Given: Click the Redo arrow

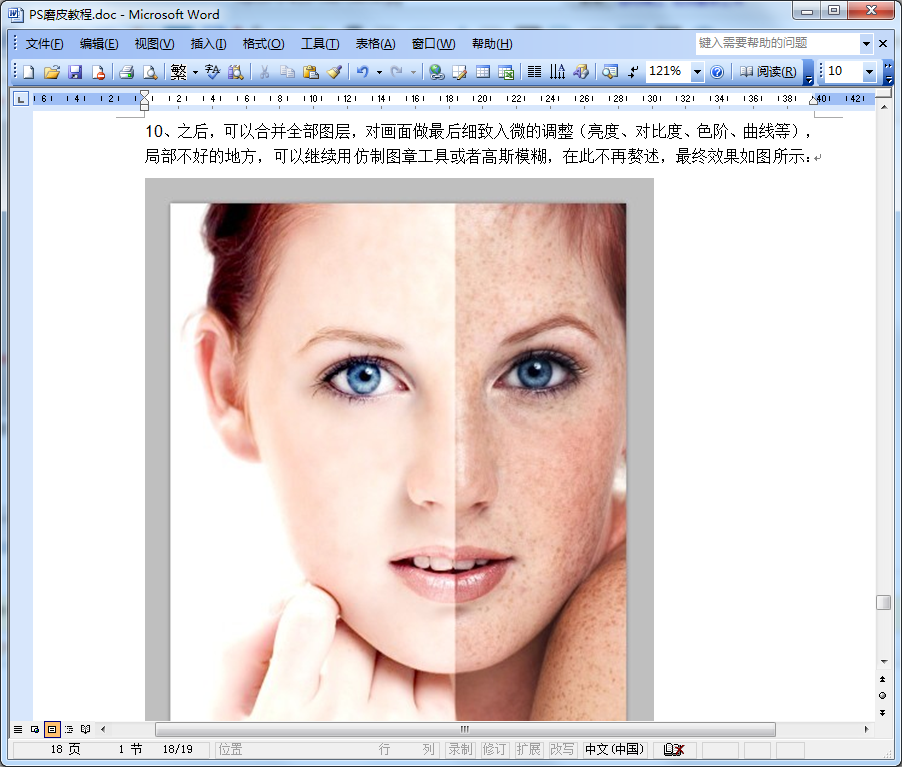Looking at the screenshot, I should point(396,72).
